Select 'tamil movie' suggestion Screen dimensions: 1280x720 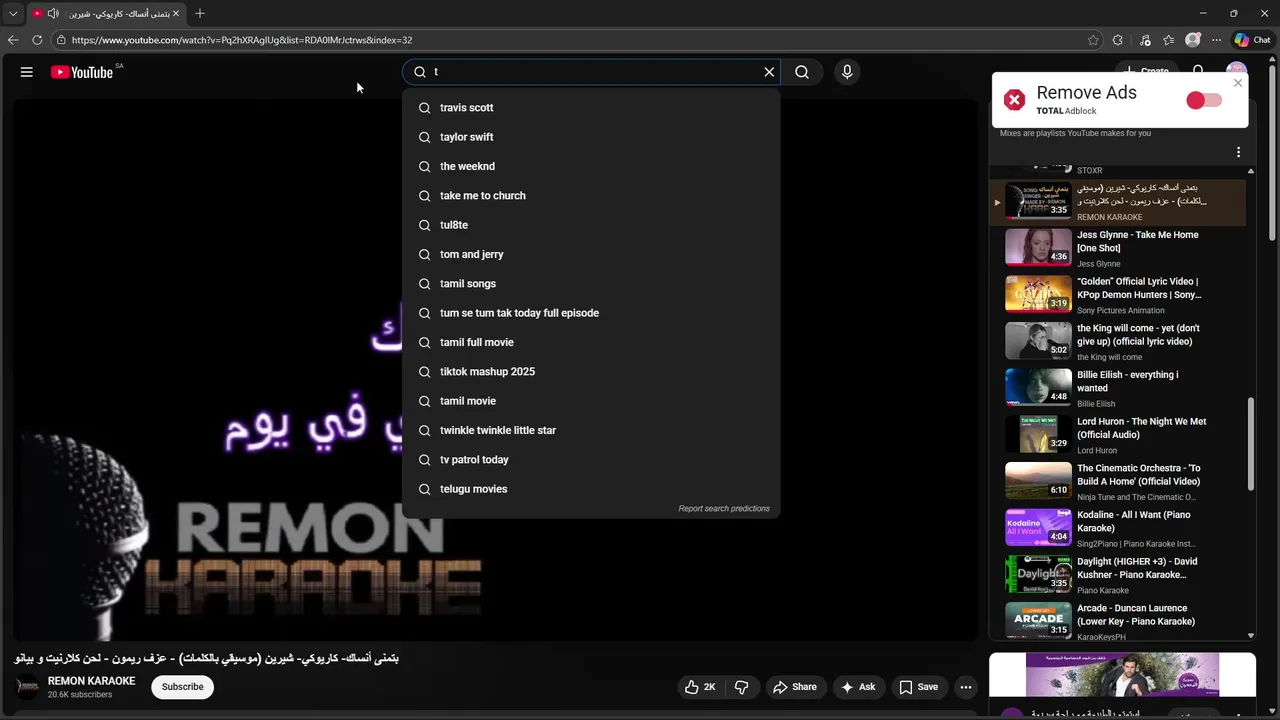click(590, 401)
